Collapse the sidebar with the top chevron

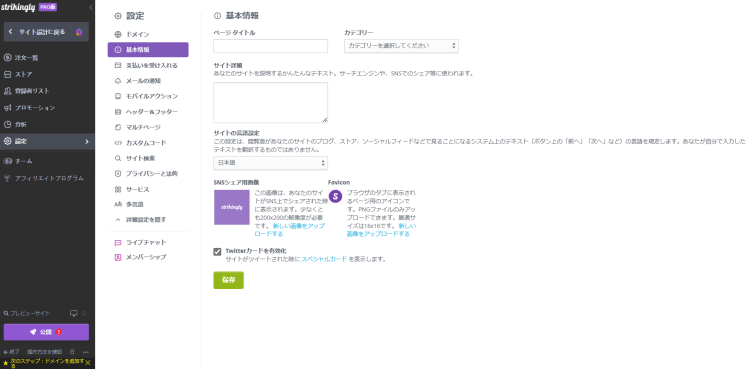click(x=91, y=7)
